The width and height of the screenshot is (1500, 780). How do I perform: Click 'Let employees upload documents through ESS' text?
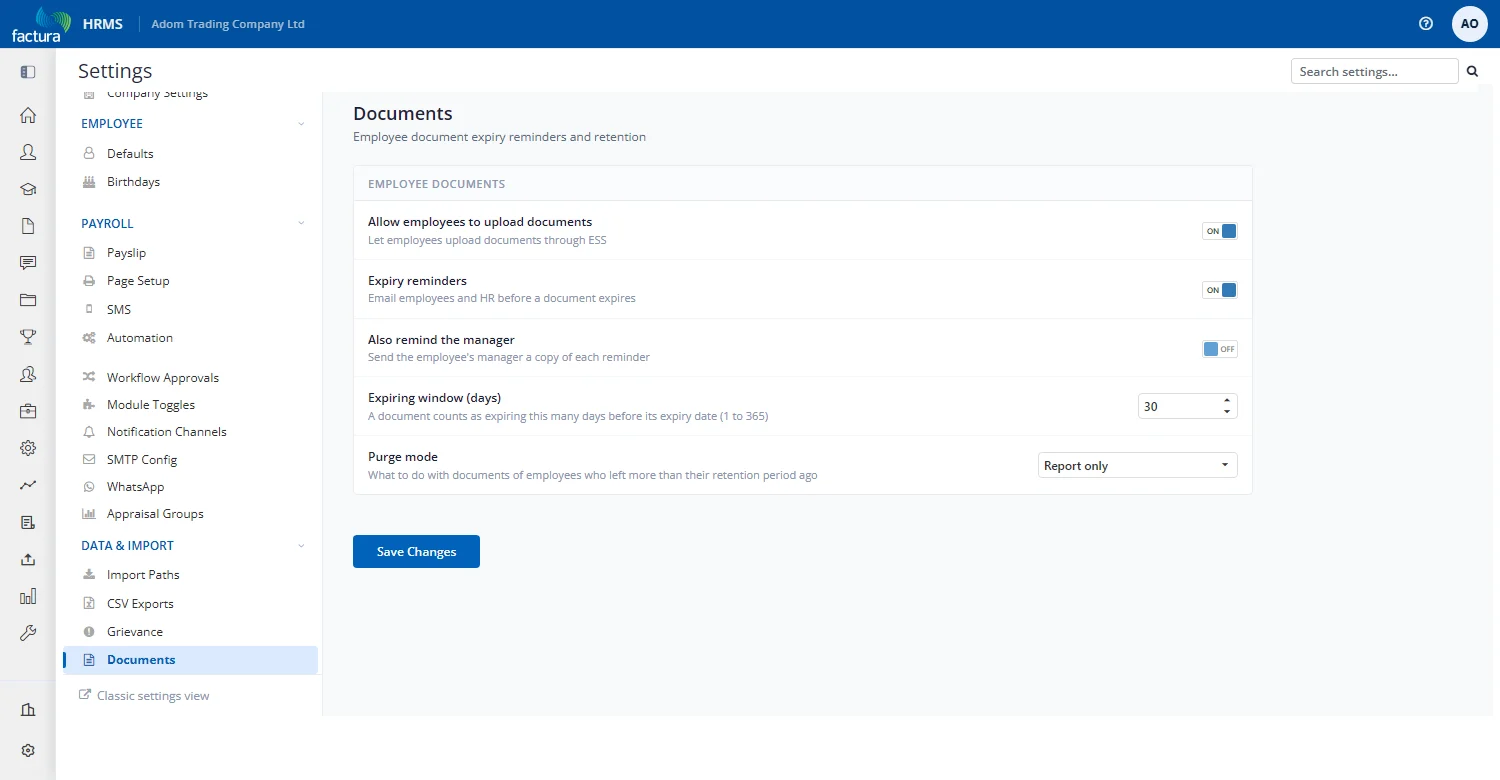click(x=487, y=240)
